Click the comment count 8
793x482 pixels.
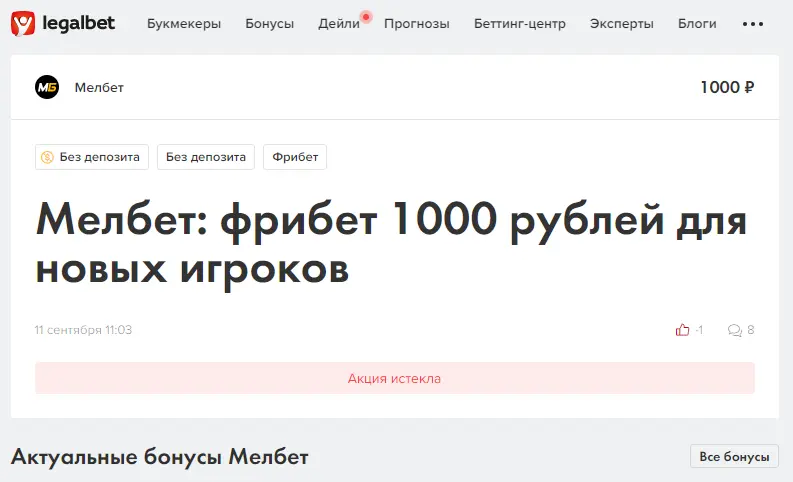(x=751, y=330)
